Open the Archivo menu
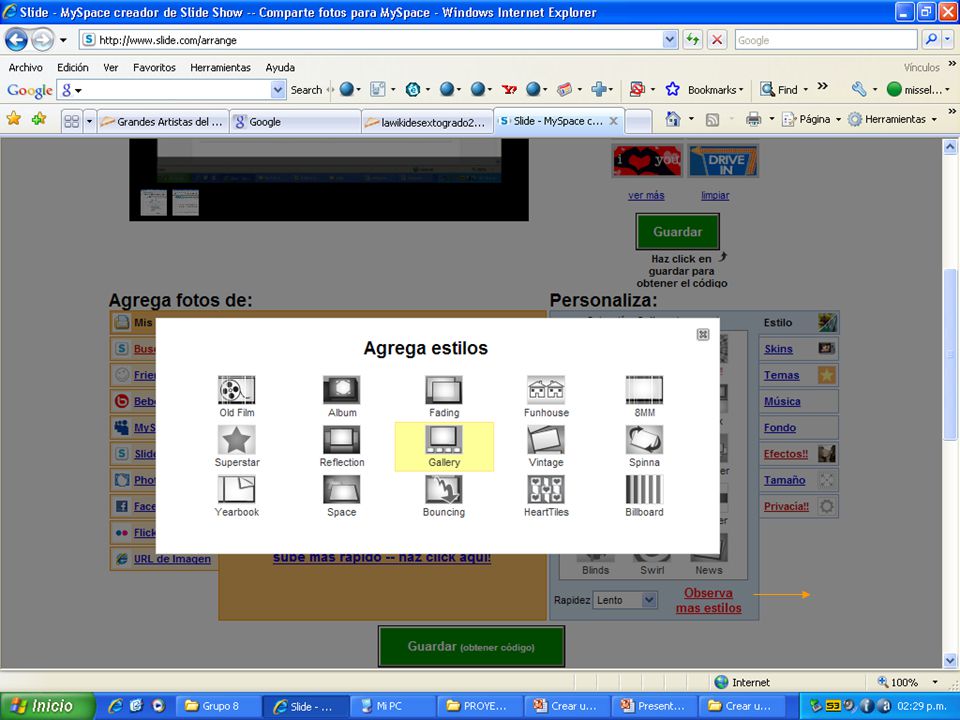The height and width of the screenshot is (720, 960). [26, 67]
